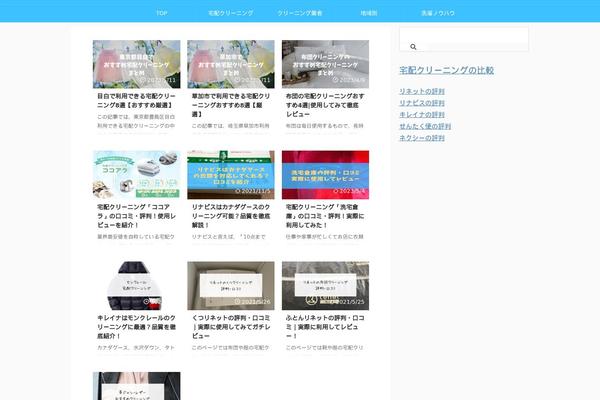Open the リナビス カナダグース article thumbnail
The image size is (600, 400).
[231, 175]
